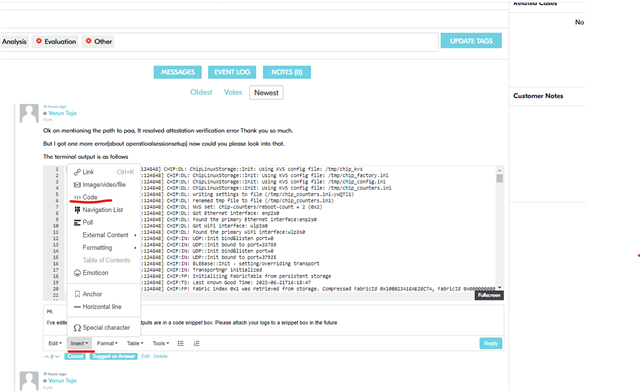Click the Edit link under the reply
Viewport: 640px width, 392px height.
pyautogui.click(x=146, y=356)
